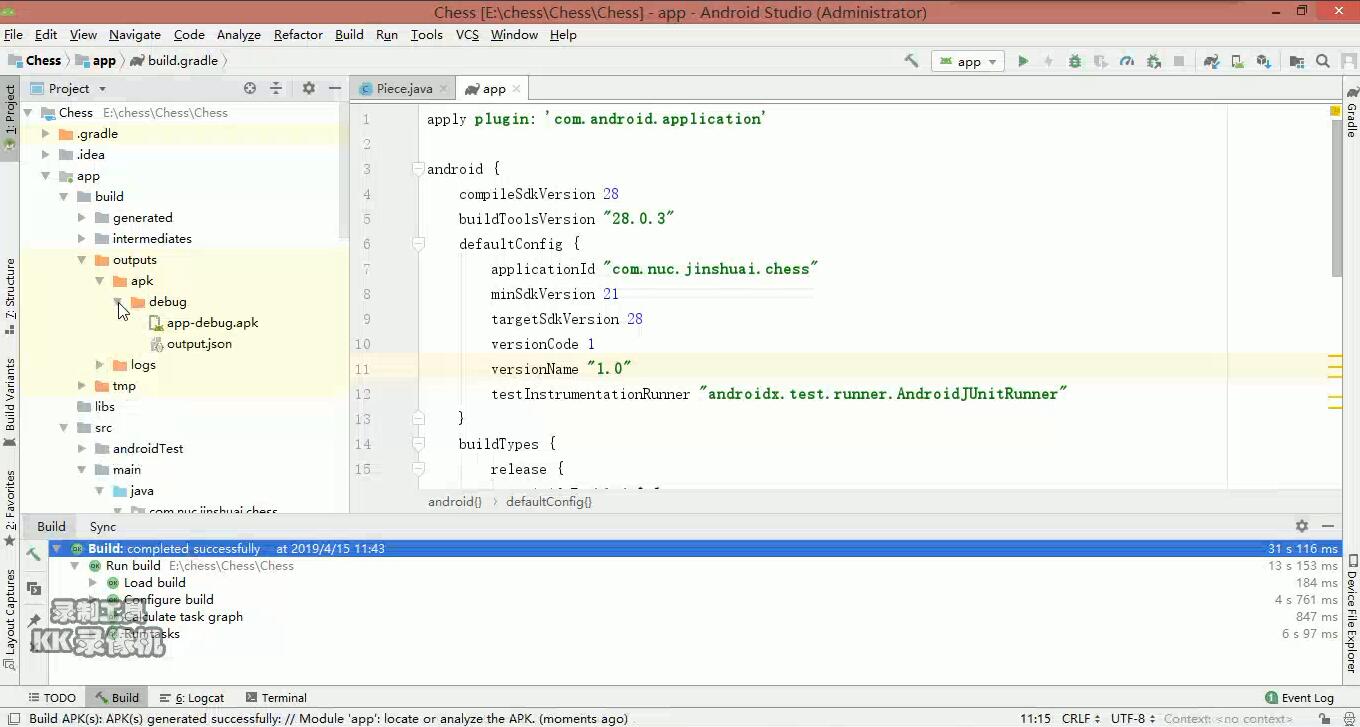Image resolution: width=1360 pixels, height=727 pixels.
Task: Click the defaultConfig{} editor breadcrumb
Action: [549, 502]
